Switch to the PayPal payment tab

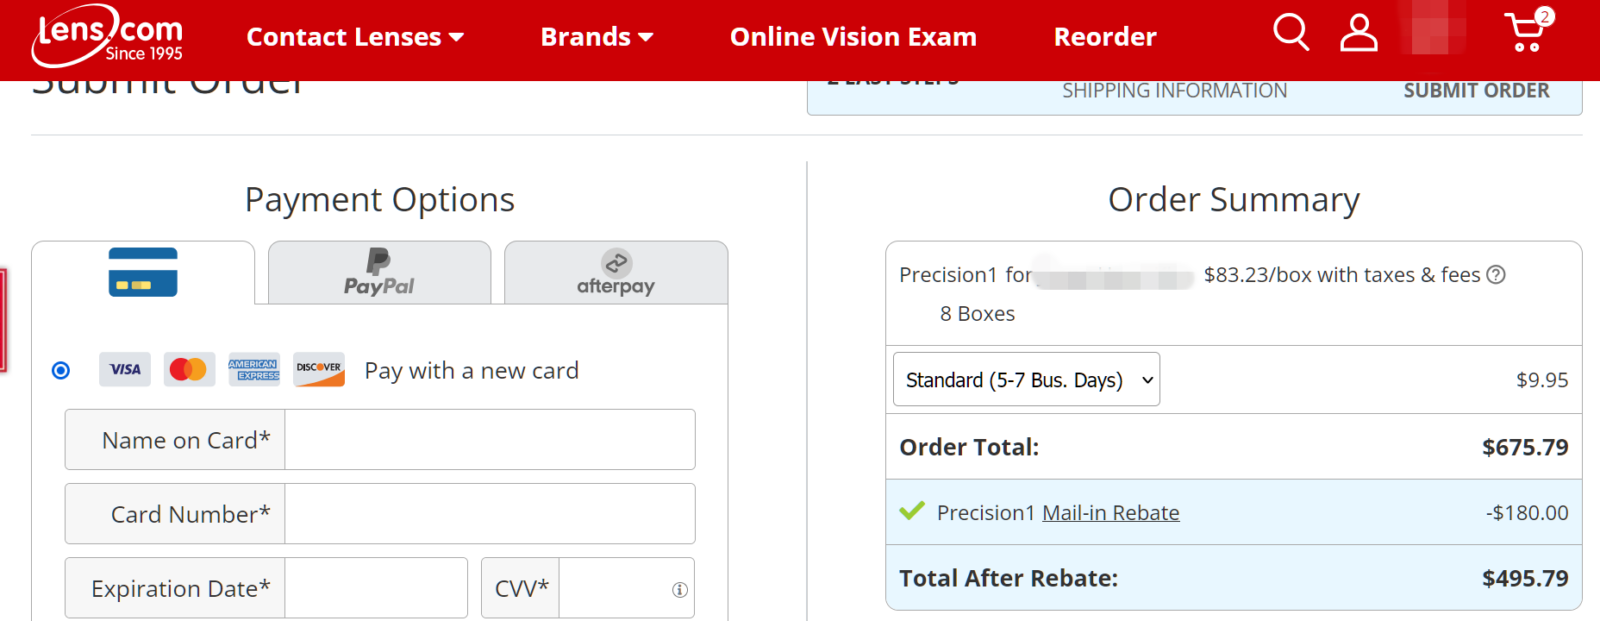379,272
